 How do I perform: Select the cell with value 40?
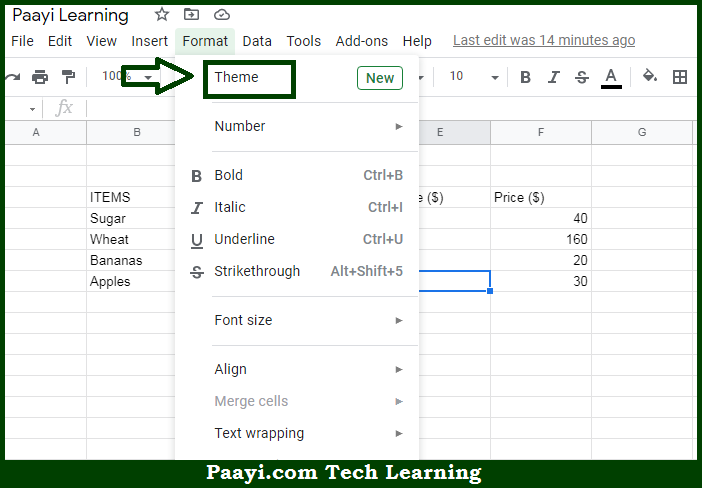(x=541, y=218)
